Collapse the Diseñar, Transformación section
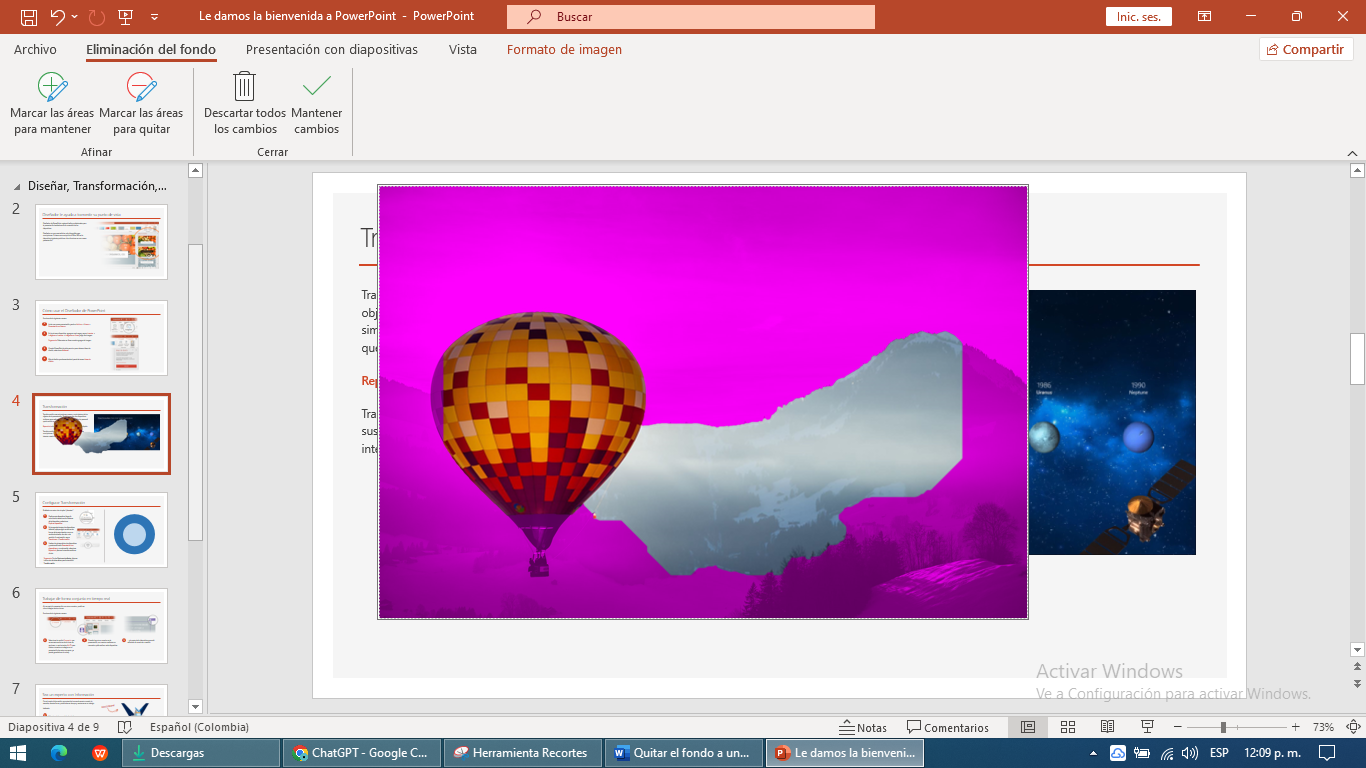The width and height of the screenshot is (1366, 768). point(17,185)
